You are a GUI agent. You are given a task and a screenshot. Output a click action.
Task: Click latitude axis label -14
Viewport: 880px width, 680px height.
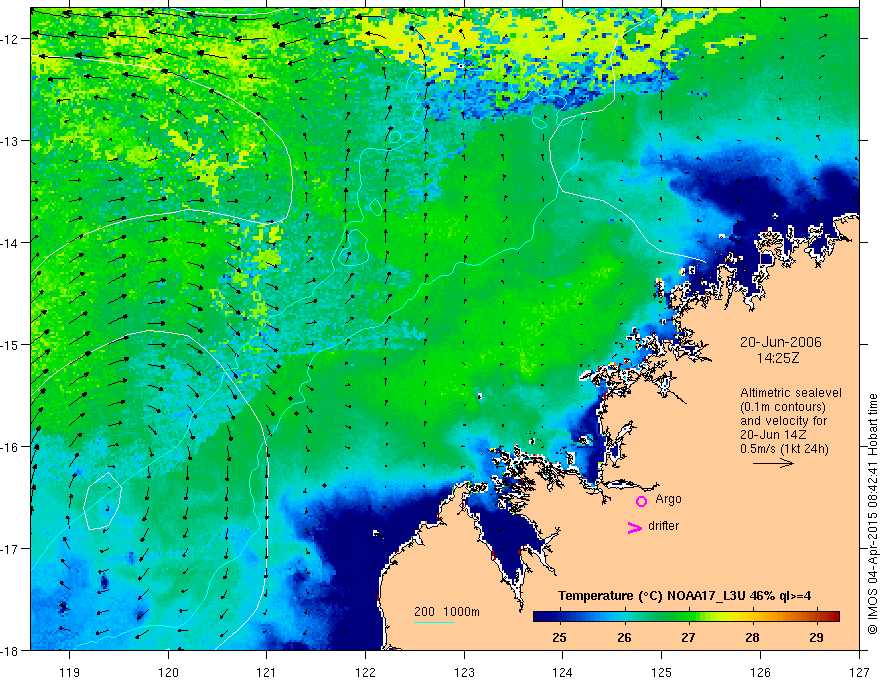point(11,243)
